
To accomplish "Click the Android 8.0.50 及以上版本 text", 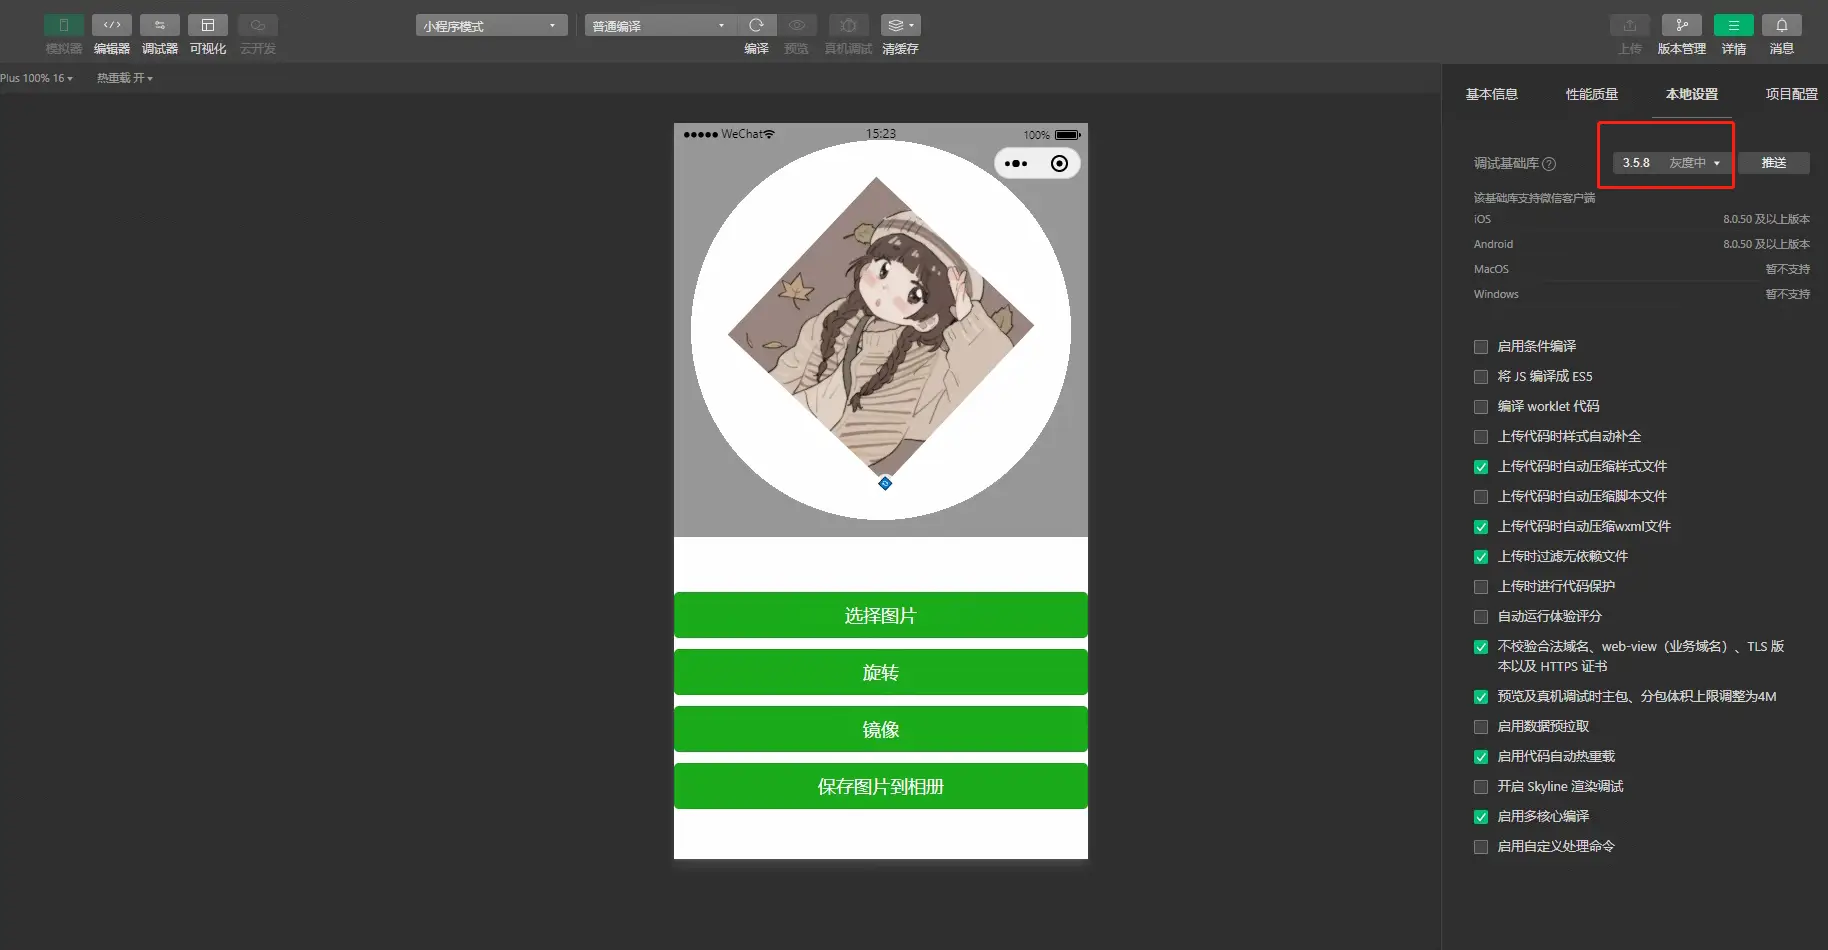I will (x=1766, y=244).
